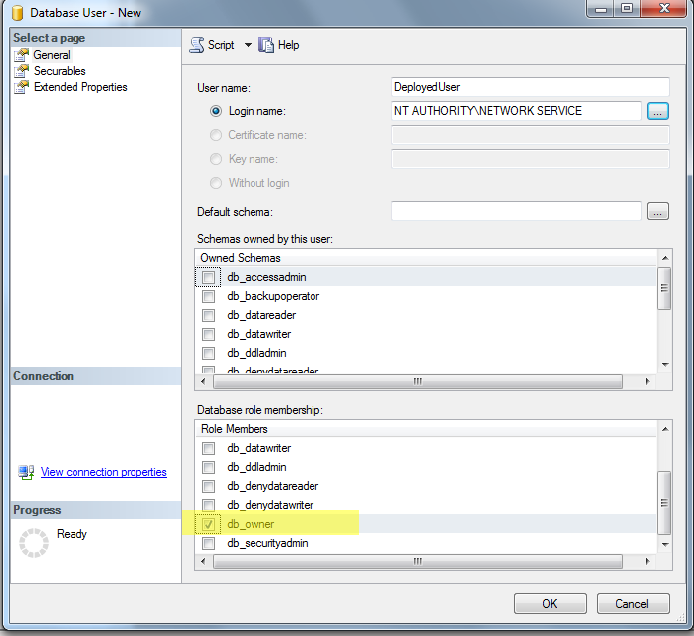Image resolution: width=694 pixels, height=636 pixels.
Task: Check db_datawriter role membership
Action: 208,448
